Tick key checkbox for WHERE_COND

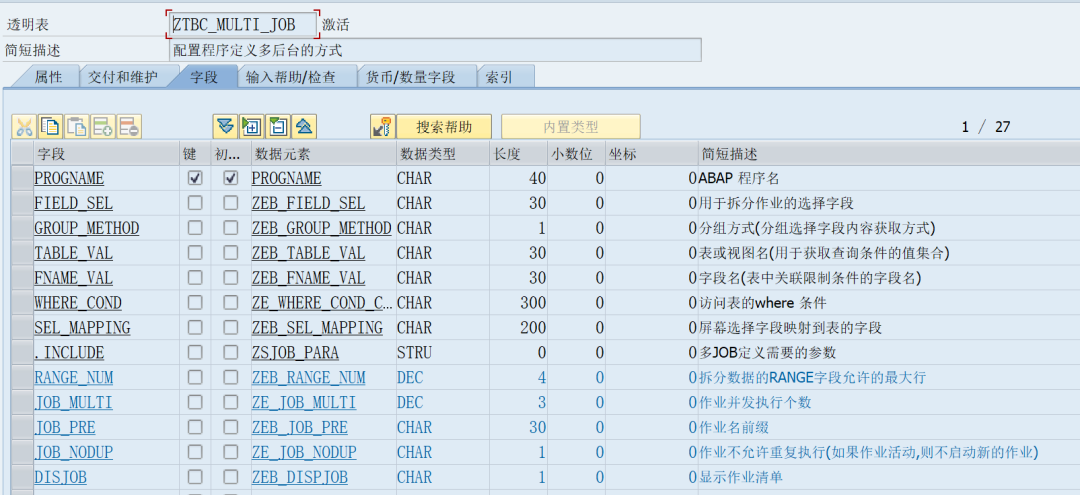pyautogui.click(x=195, y=303)
